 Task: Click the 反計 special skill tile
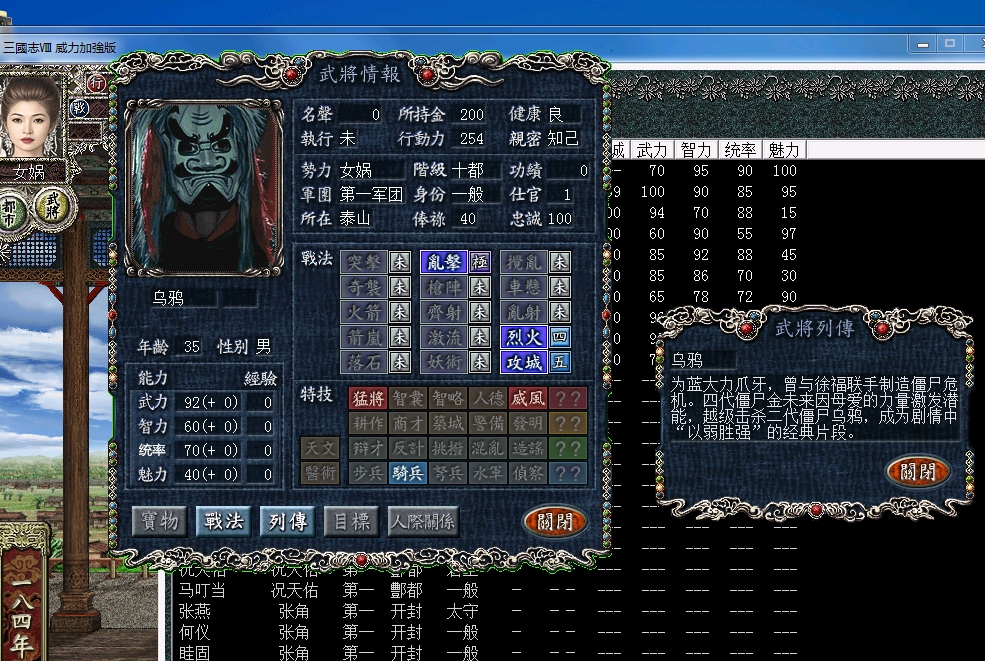[408, 448]
